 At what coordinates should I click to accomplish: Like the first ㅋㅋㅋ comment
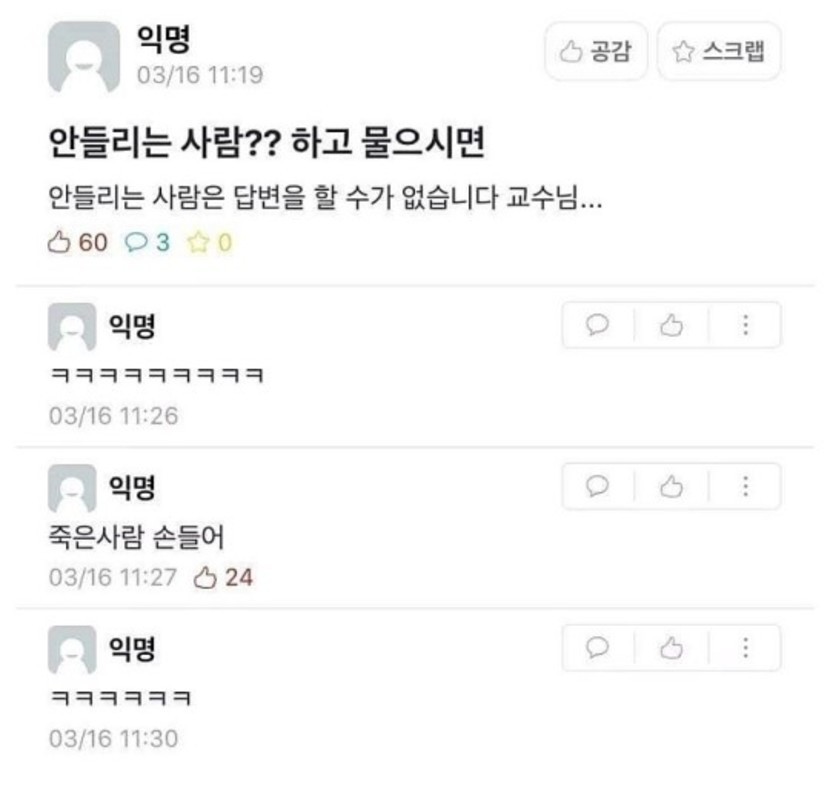[671, 325]
